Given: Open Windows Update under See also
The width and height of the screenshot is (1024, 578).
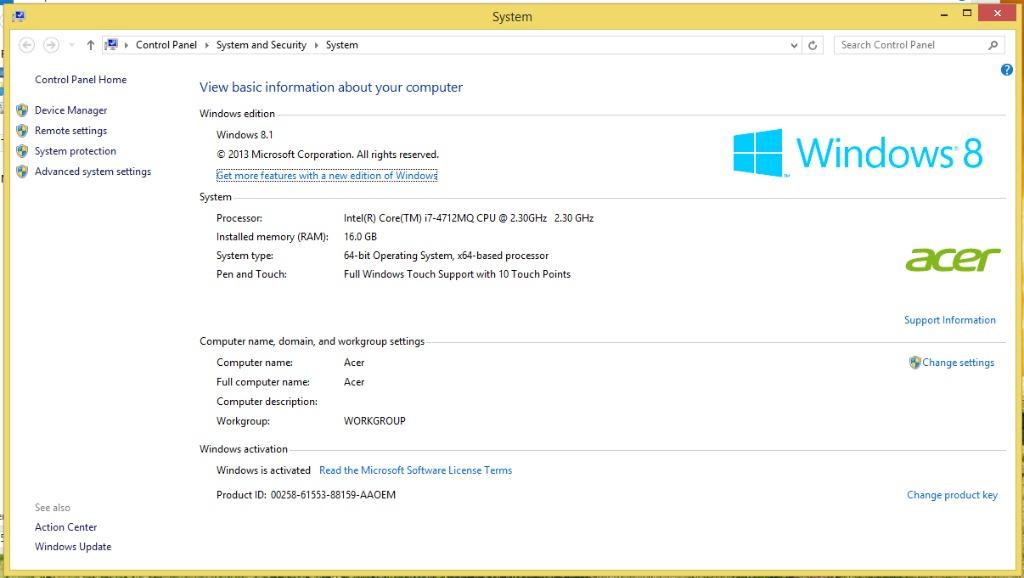Looking at the screenshot, I should [72, 547].
